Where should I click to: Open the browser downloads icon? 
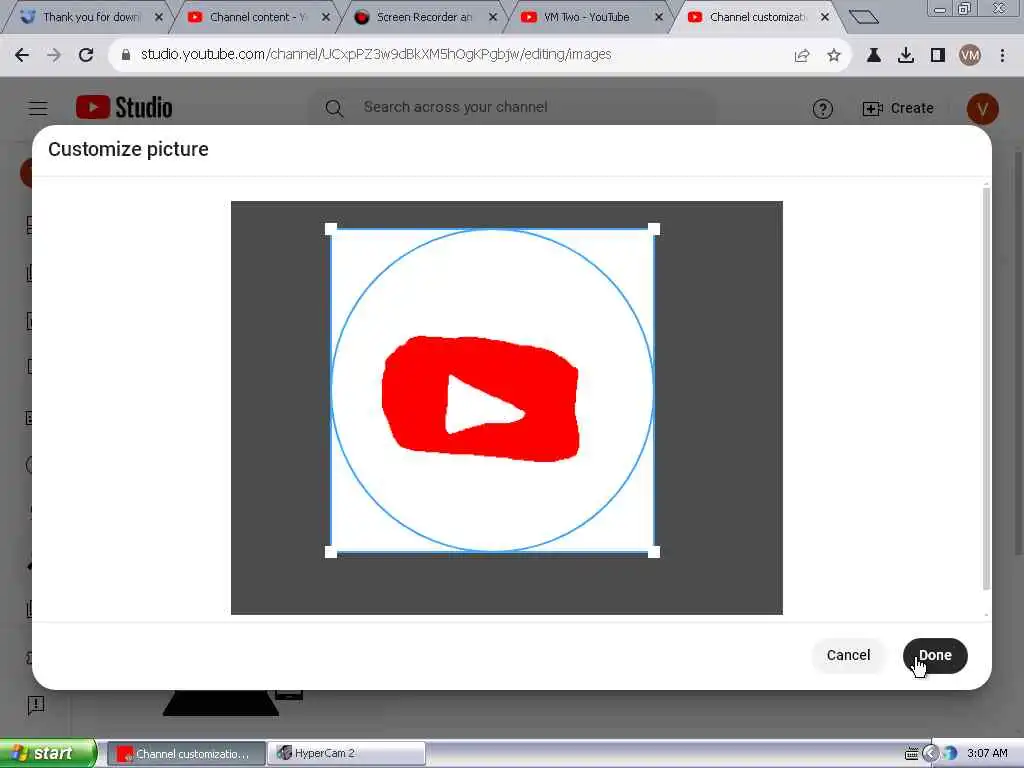pyautogui.click(x=906, y=56)
